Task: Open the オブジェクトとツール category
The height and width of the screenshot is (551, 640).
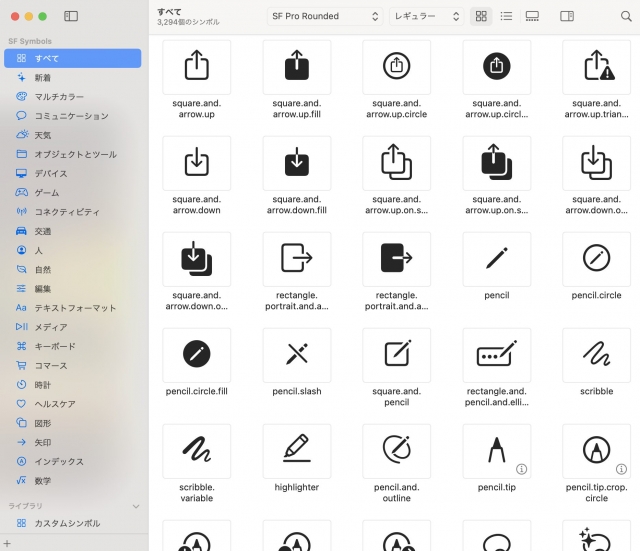Action: click(x=73, y=154)
